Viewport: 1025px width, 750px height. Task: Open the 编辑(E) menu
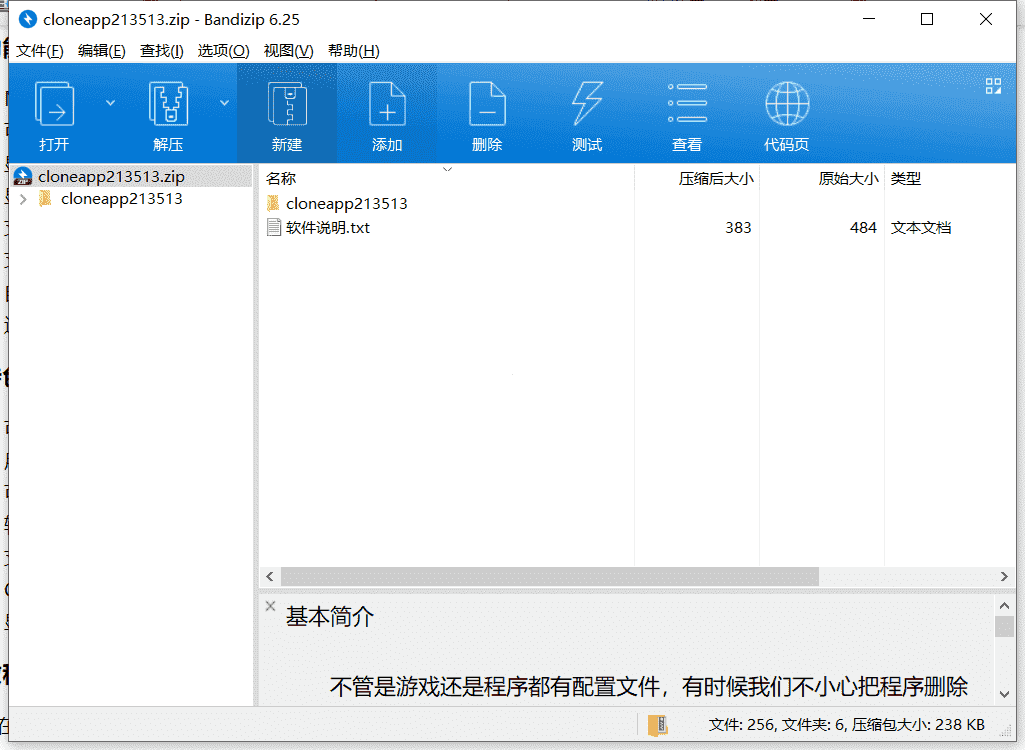(101, 51)
